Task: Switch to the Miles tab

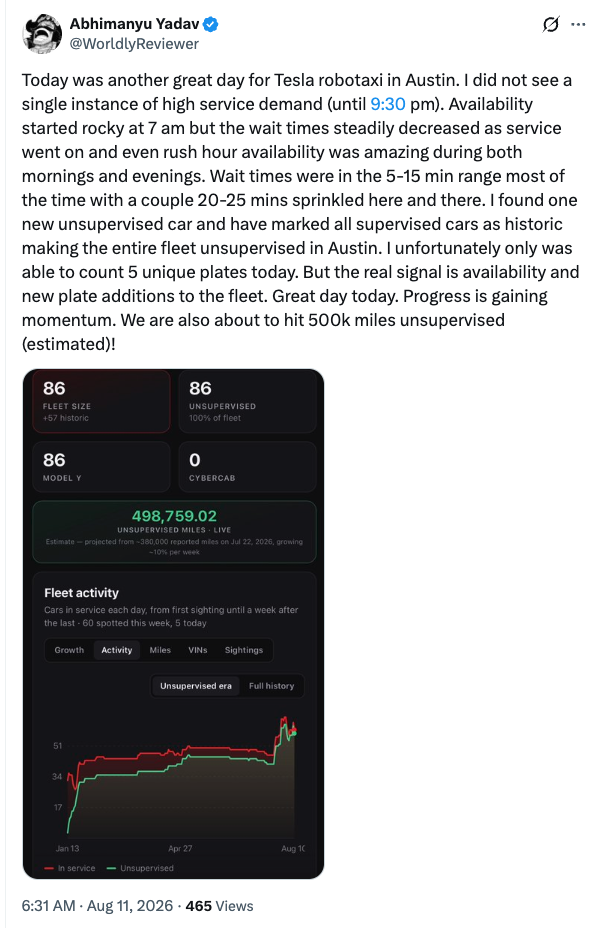Action: [x=160, y=650]
